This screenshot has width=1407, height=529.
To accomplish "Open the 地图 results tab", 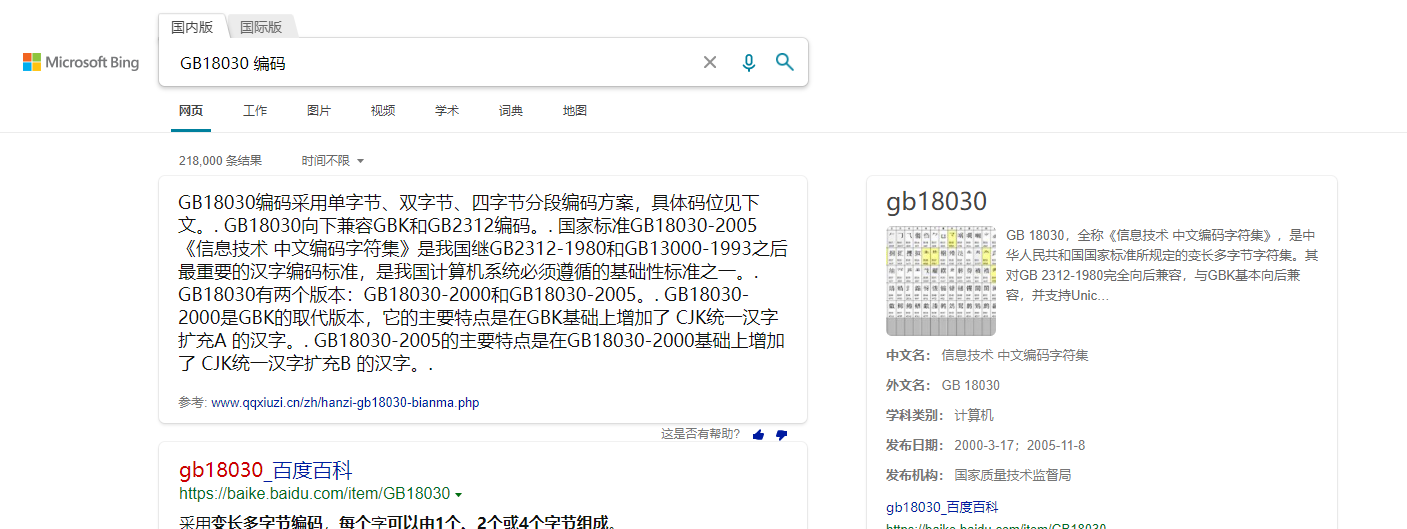I will pyautogui.click(x=575, y=111).
